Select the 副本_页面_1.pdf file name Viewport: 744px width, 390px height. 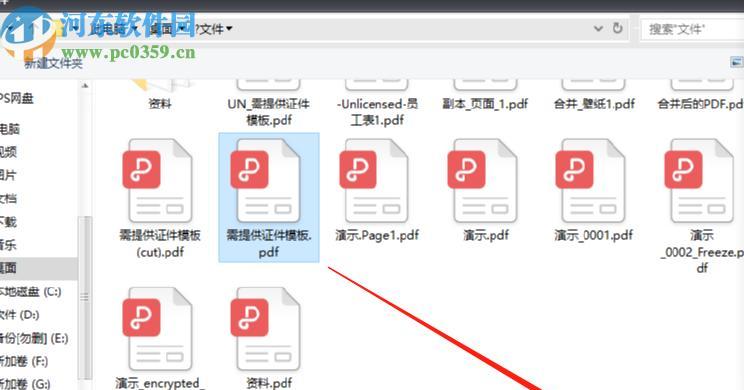tap(485, 103)
